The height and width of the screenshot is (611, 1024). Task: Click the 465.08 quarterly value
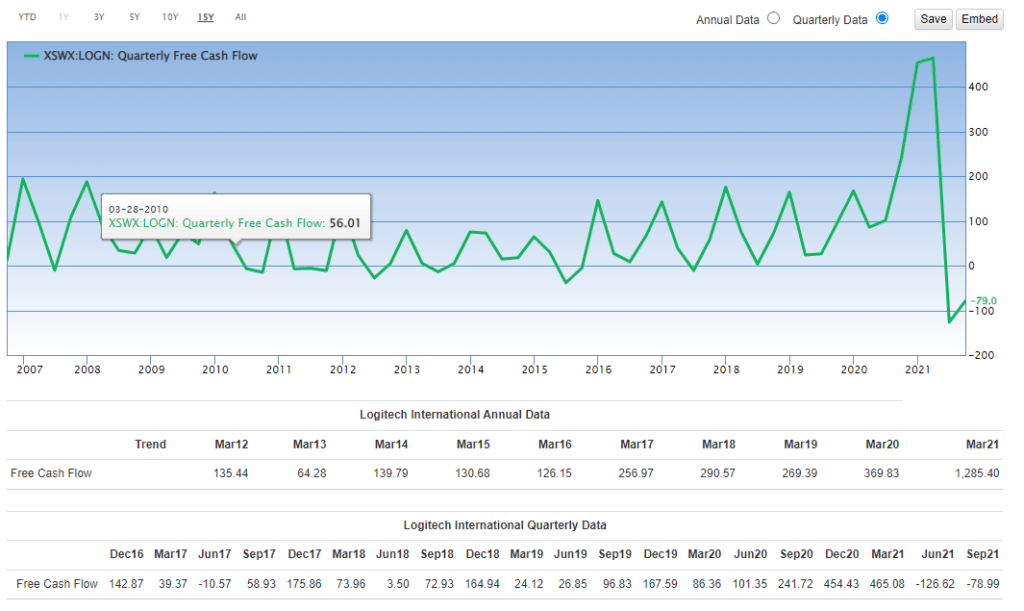887,584
